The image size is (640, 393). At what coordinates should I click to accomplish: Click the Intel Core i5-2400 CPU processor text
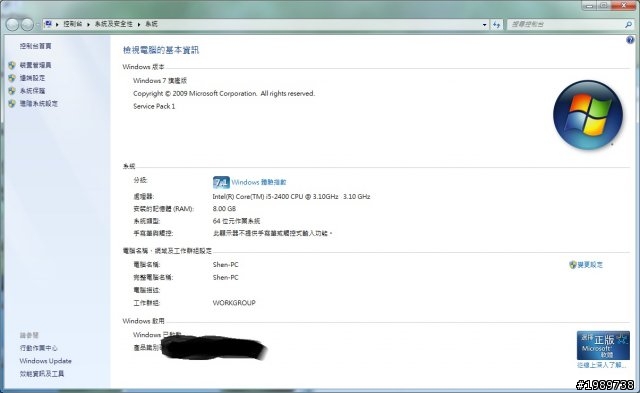click(x=291, y=196)
